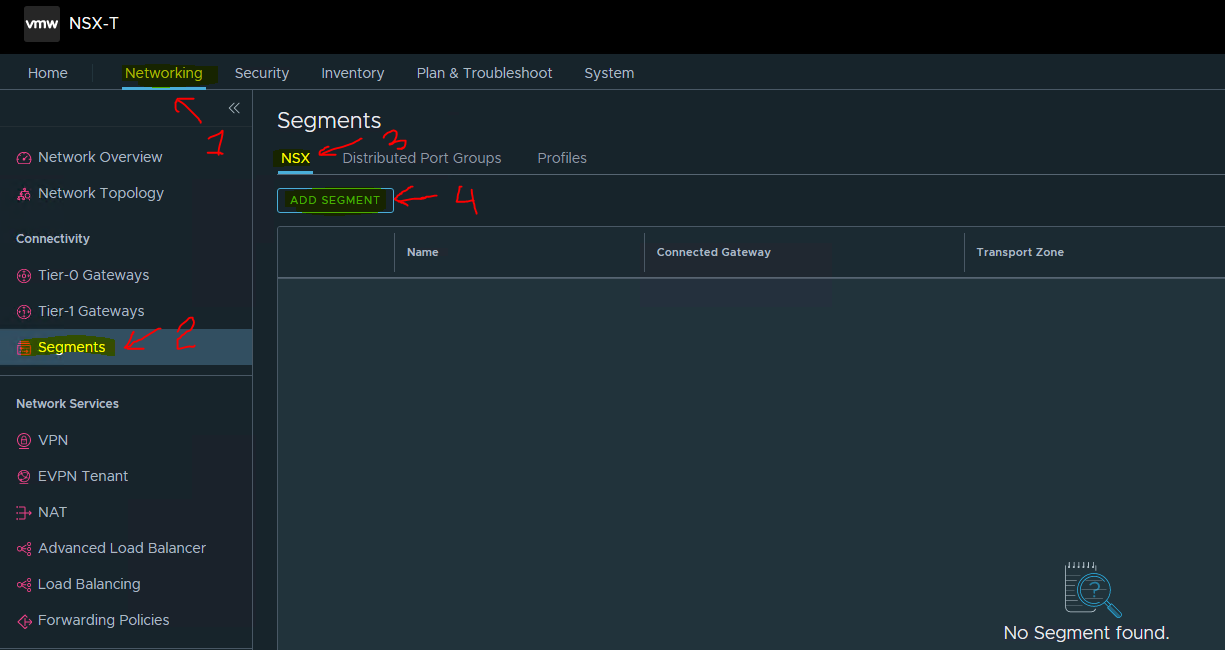Select the NSX segments tab
Viewport: 1225px width, 650px height.
click(x=295, y=158)
